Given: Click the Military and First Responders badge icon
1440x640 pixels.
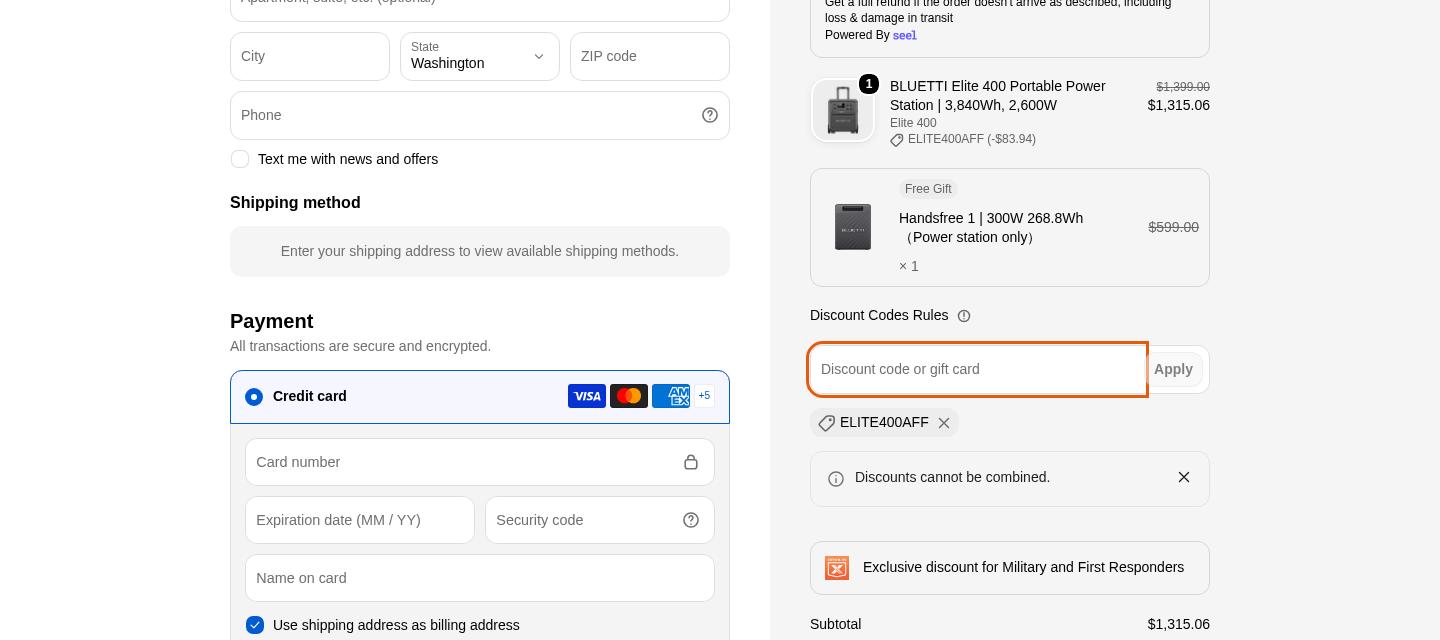Looking at the screenshot, I should click(837, 568).
